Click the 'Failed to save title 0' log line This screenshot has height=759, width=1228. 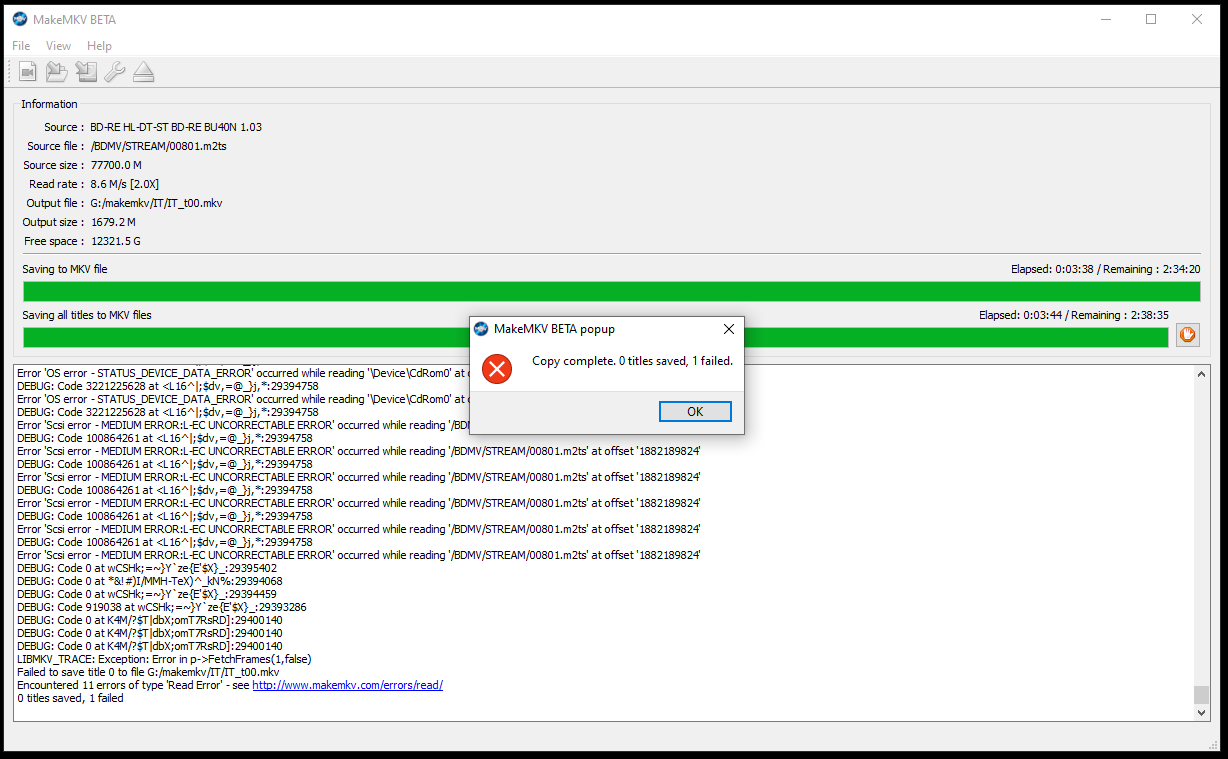coord(148,672)
